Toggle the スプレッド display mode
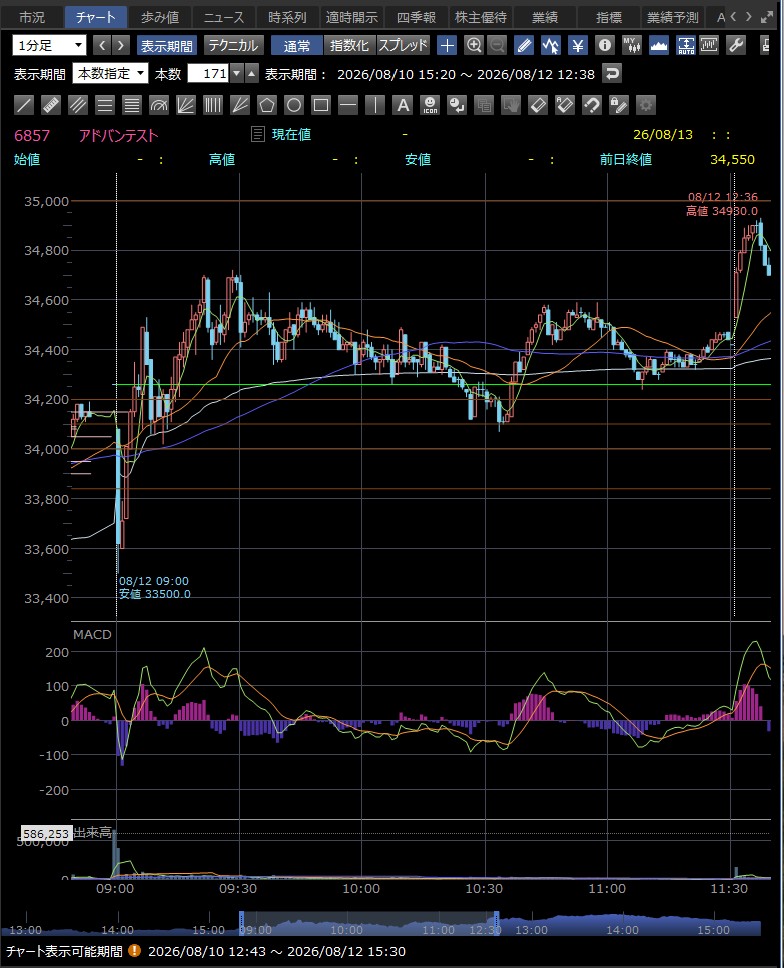784x968 pixels. pos(402,45)
